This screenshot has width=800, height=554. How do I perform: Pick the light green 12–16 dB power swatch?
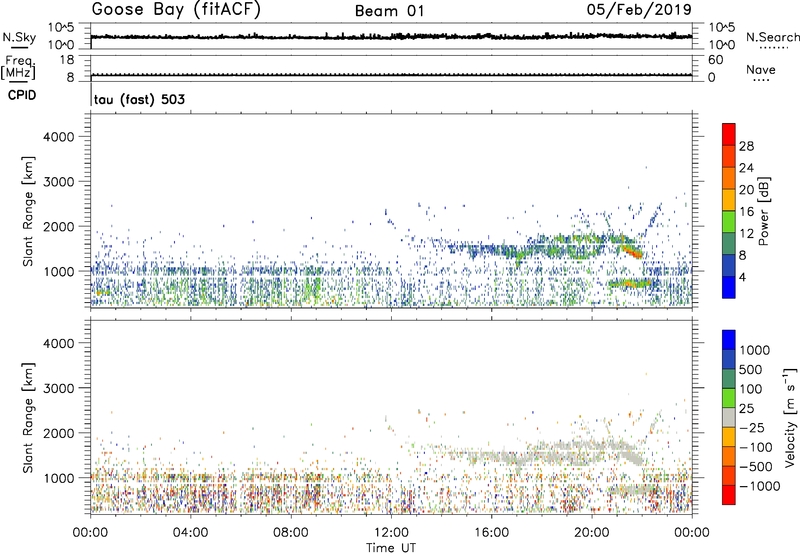[x=729, y=221]
